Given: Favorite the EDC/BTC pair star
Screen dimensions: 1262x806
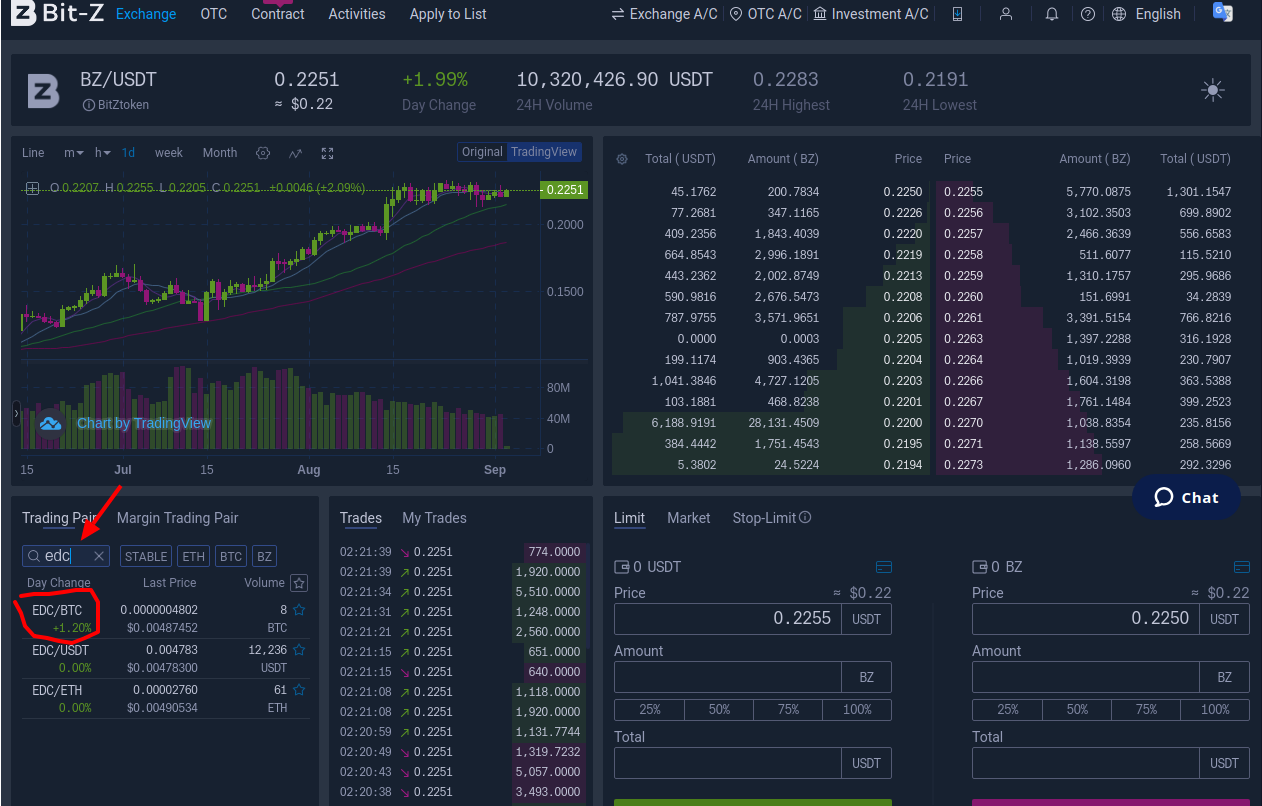Looking at the screenshot, I should [x=299, y=609].
